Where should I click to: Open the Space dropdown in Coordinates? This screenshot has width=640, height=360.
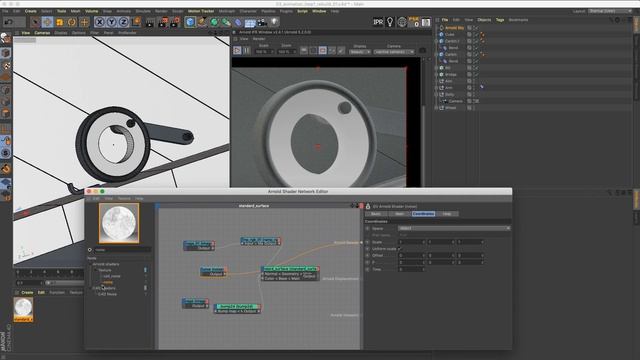pyautogui.click(x=454, y=228)
